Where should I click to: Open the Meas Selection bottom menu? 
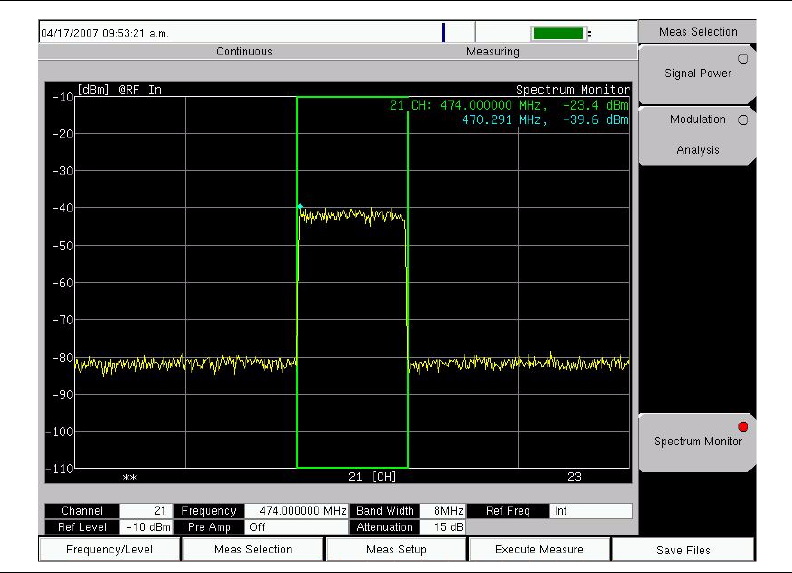pyautogui.click(x=253, y=549)
